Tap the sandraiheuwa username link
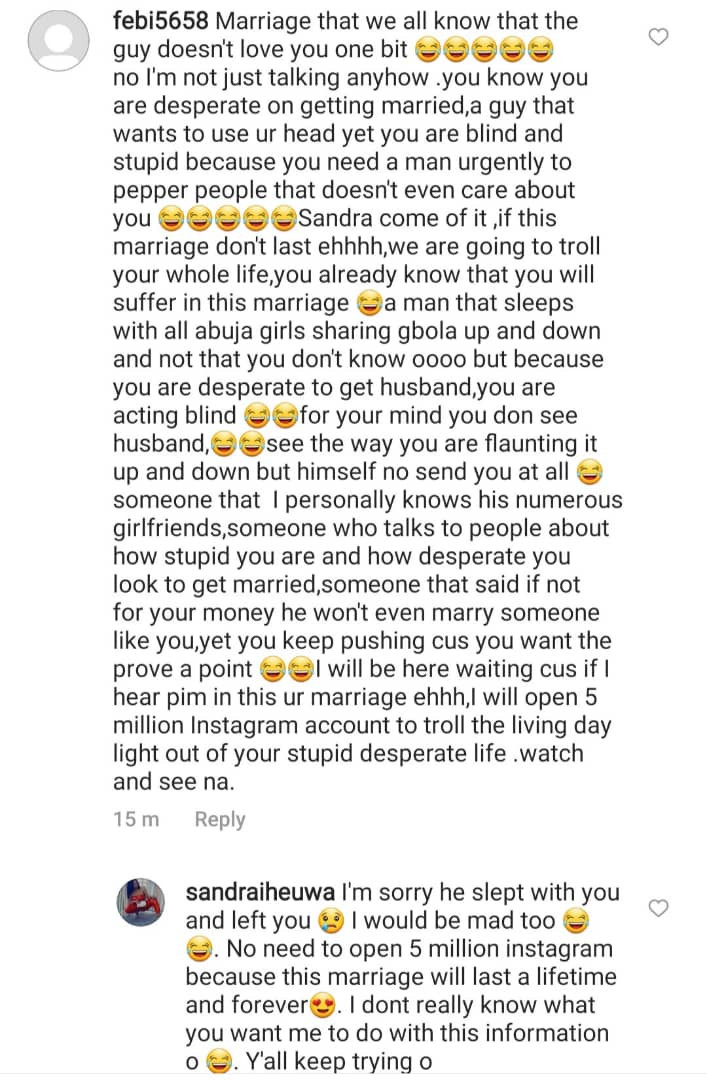The width and height of the screenshot is (707, 1080). pos(261,892)
